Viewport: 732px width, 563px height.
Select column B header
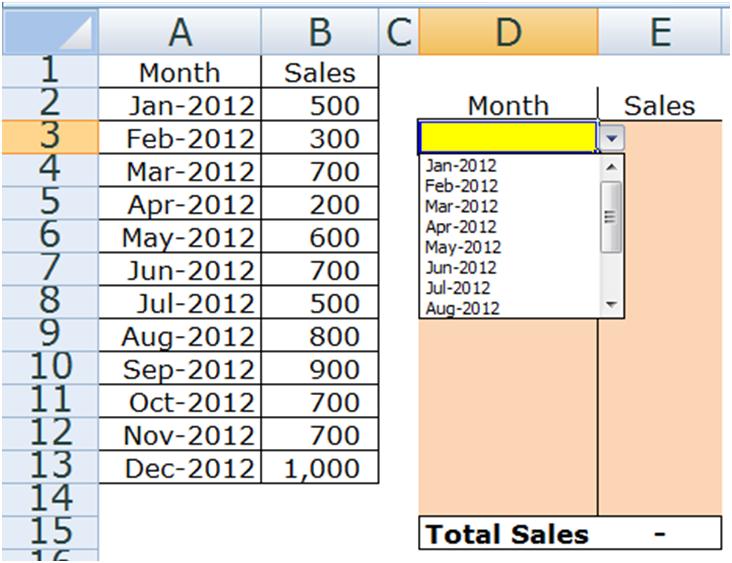pos(319,32)
